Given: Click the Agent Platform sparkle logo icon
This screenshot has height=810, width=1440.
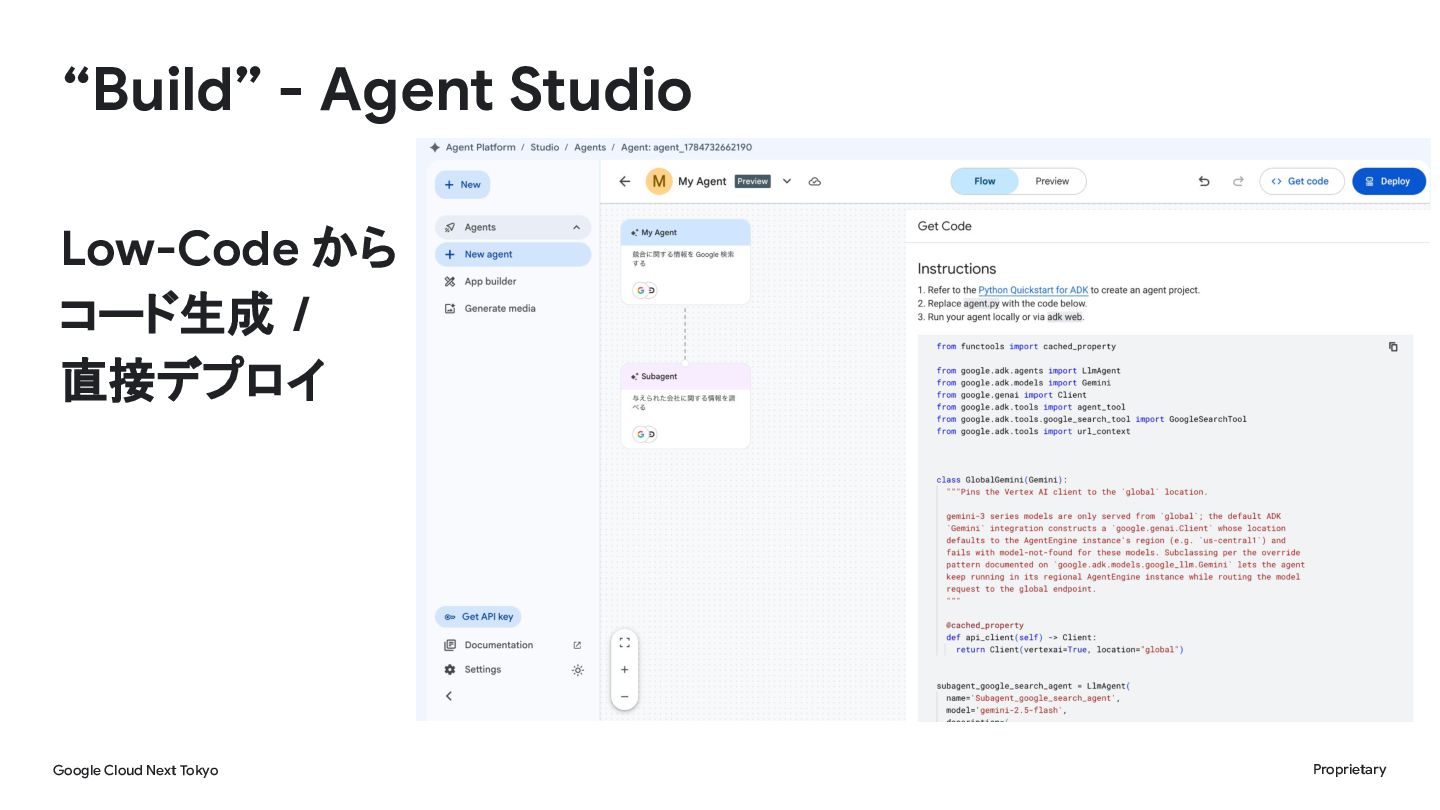Looking at the screenshot, I should [435, 148].
